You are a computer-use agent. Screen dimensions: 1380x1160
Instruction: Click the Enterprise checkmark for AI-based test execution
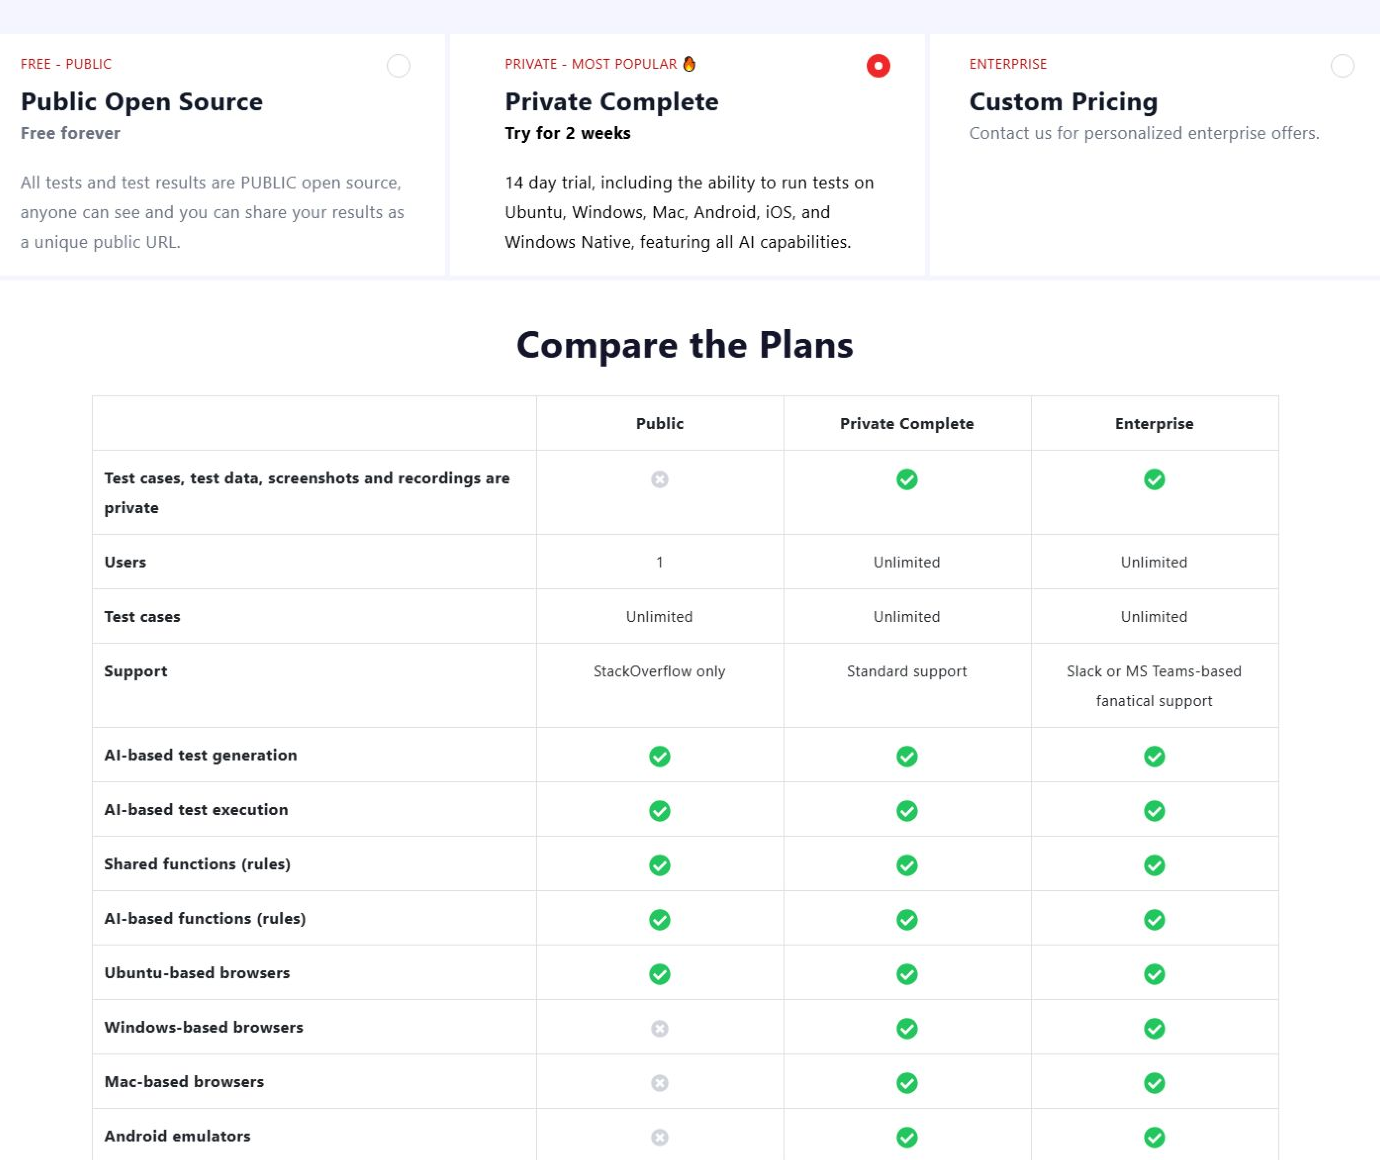[x=1154, y=811]
